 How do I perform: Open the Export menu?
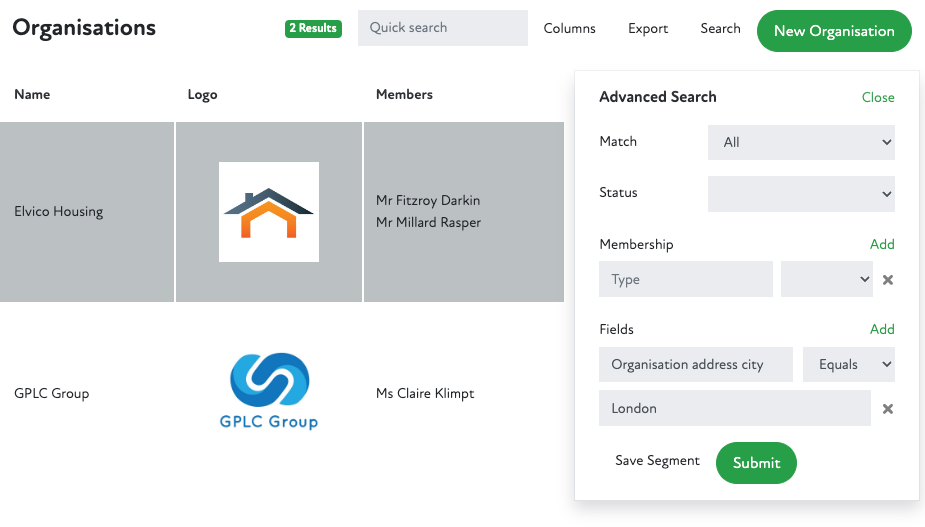click(x=648, y=29)
